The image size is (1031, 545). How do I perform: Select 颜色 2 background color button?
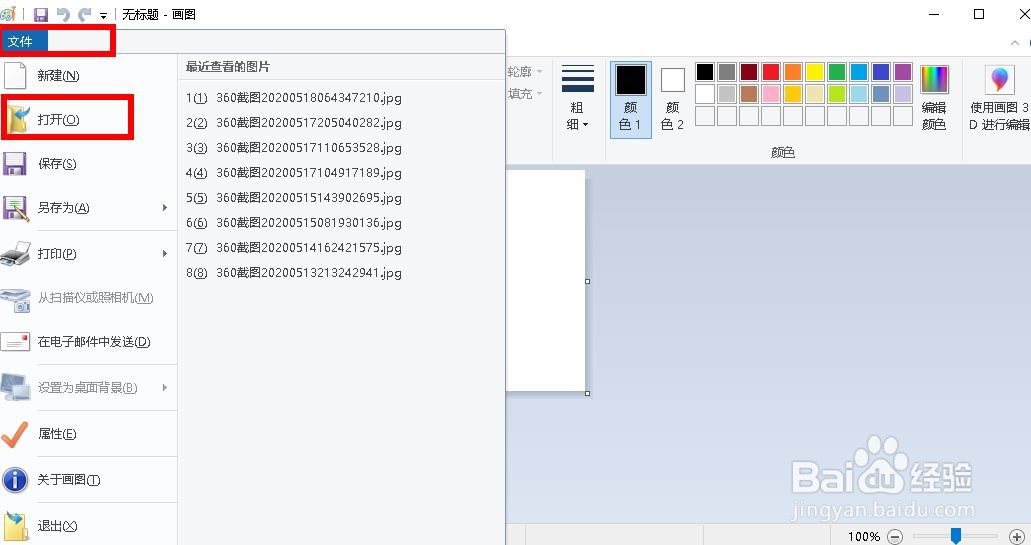point(672,99)
